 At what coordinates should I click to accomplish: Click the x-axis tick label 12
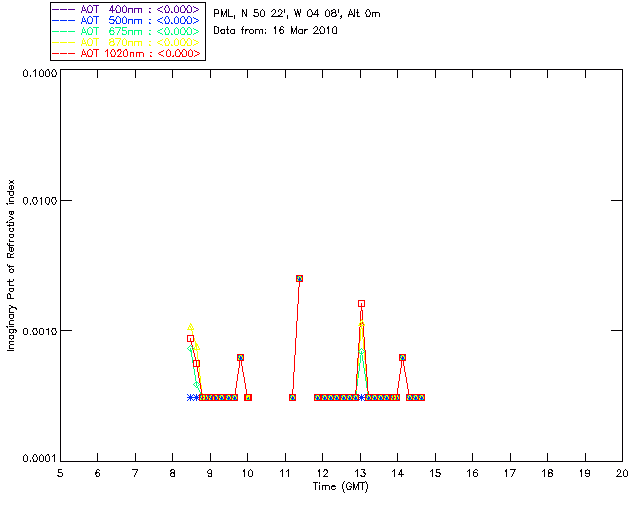(322, 473)
